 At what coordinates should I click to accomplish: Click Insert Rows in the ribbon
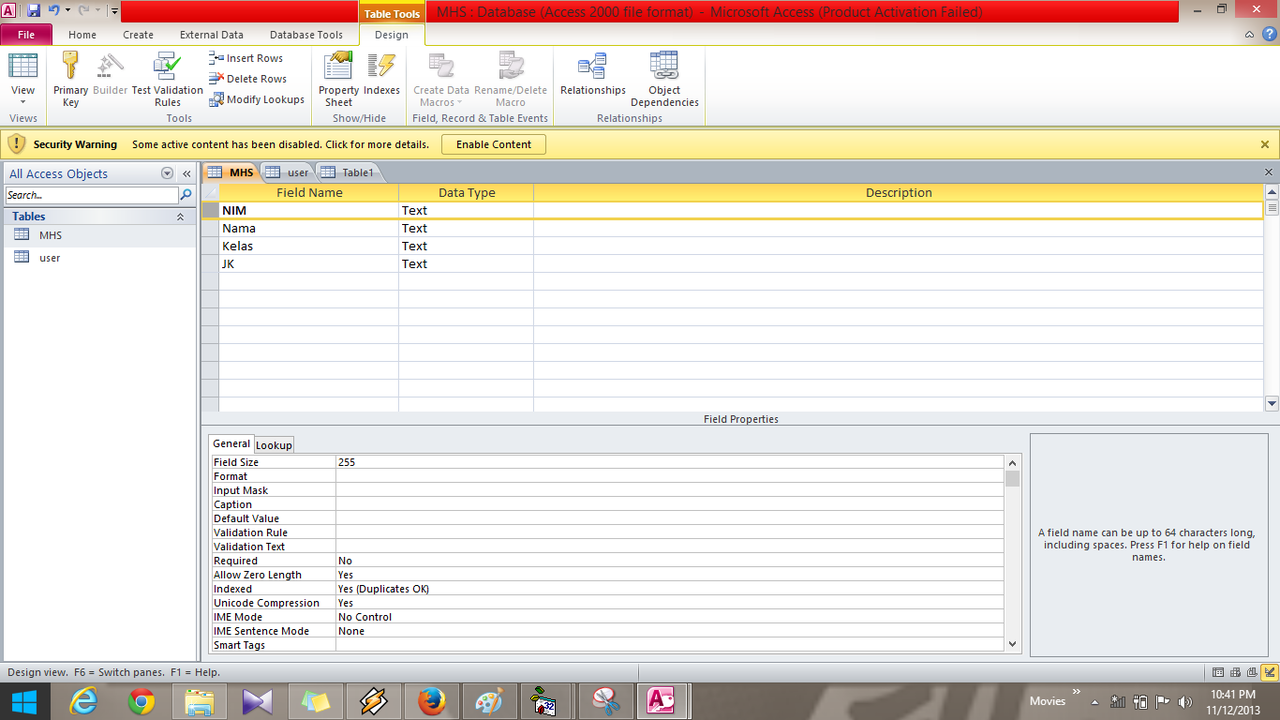coord(247,59)
